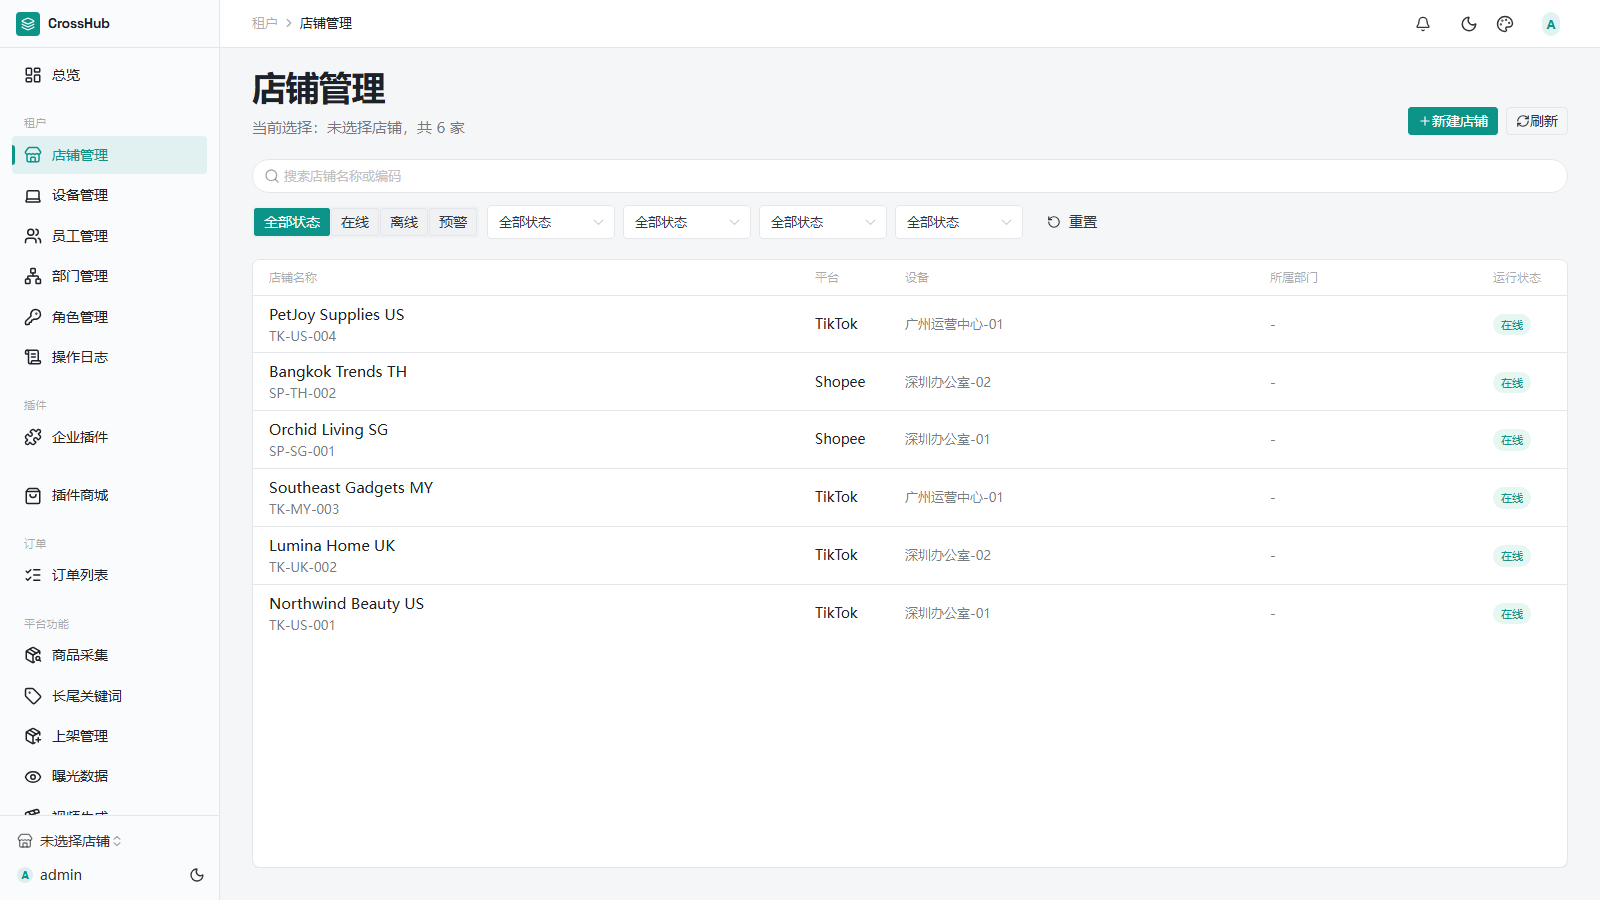Screen dimensions: 1600x900
Task: Click the 商品采集 package search icon
Action: (x=33, y=655)
